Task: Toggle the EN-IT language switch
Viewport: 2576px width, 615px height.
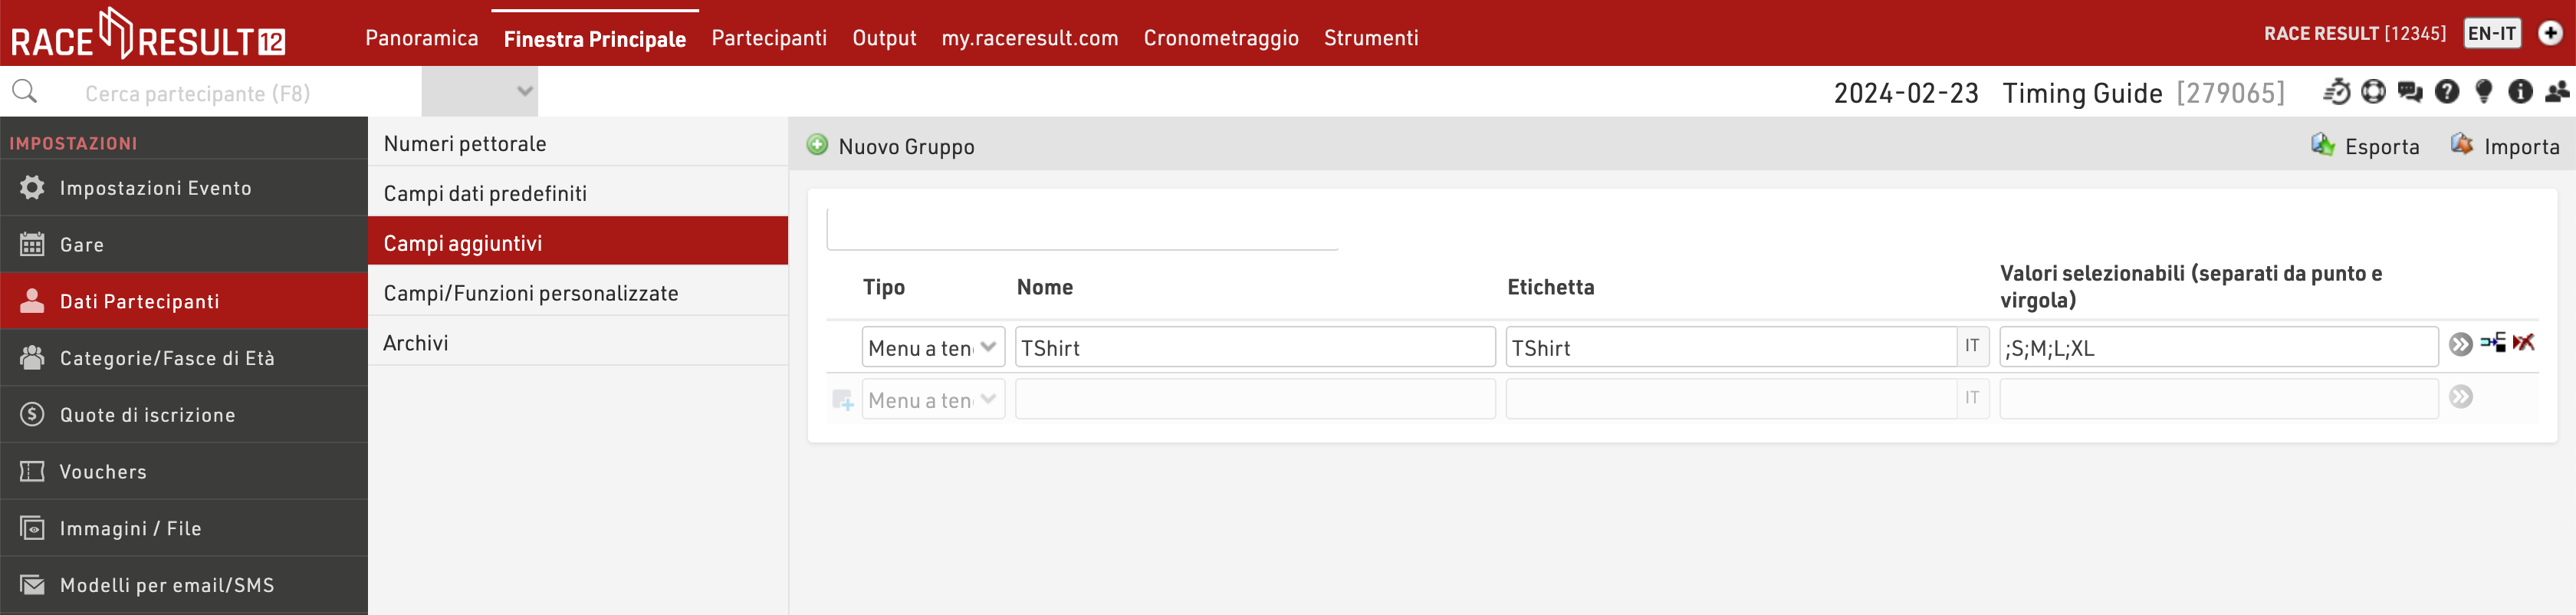Action: (2491, 33)
